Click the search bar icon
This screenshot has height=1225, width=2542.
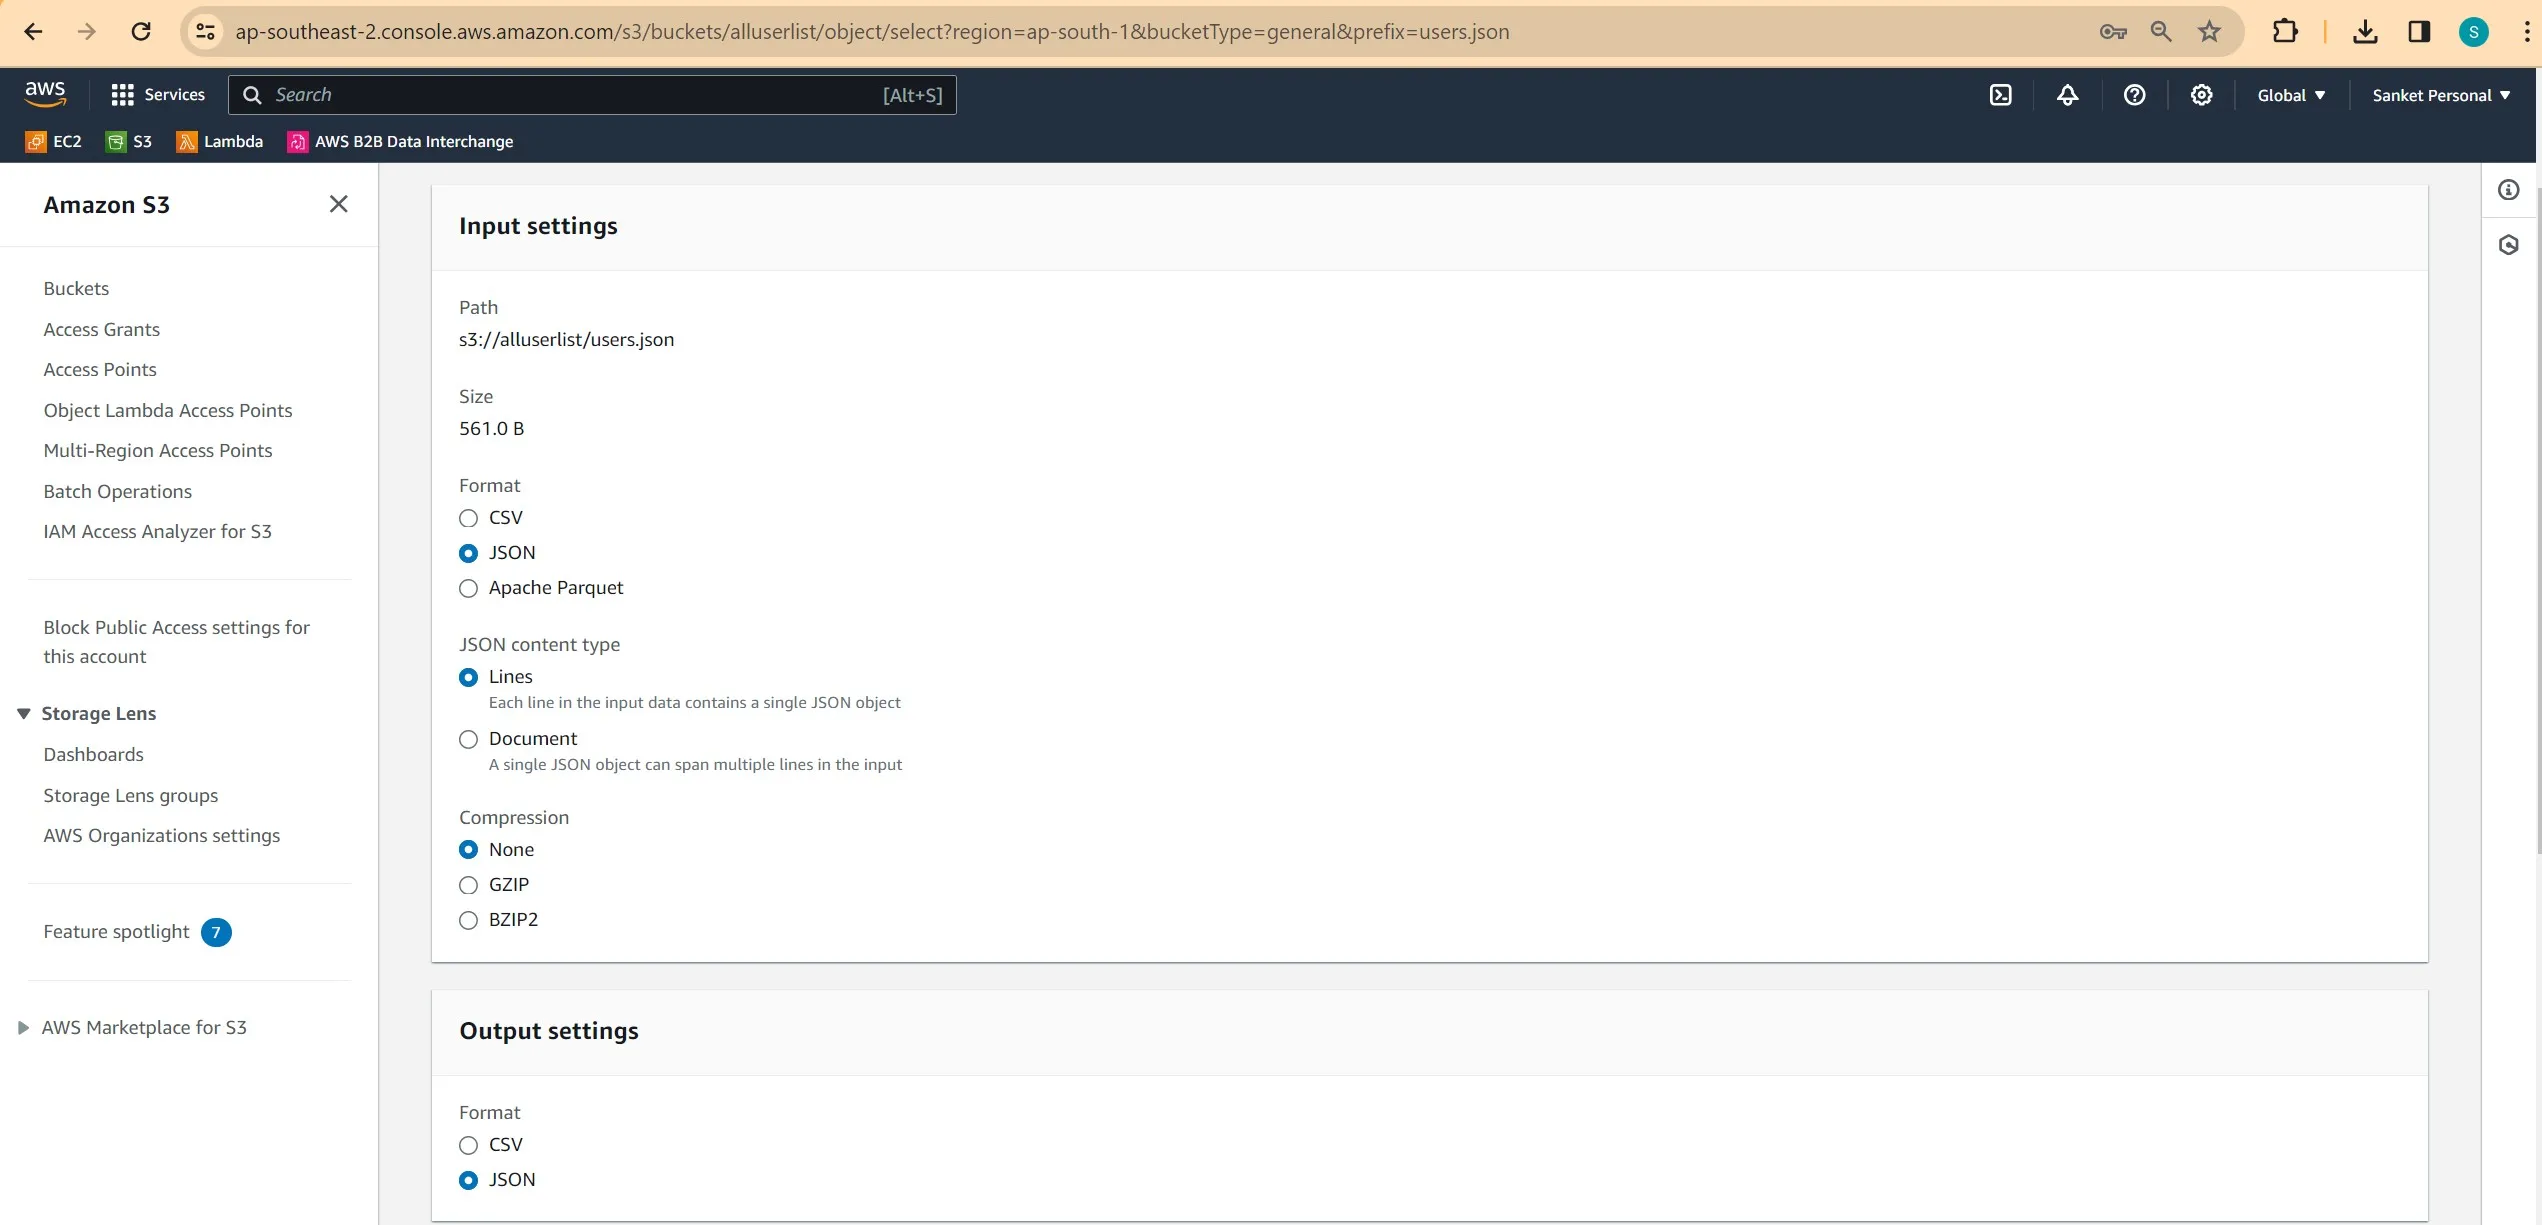click(253, 94)
